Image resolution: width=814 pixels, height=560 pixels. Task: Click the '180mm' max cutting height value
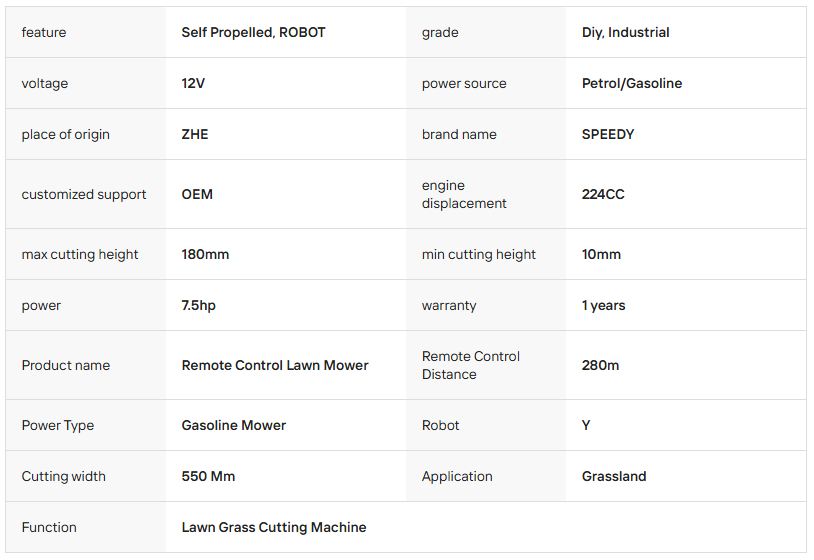[x=205, y=254]
